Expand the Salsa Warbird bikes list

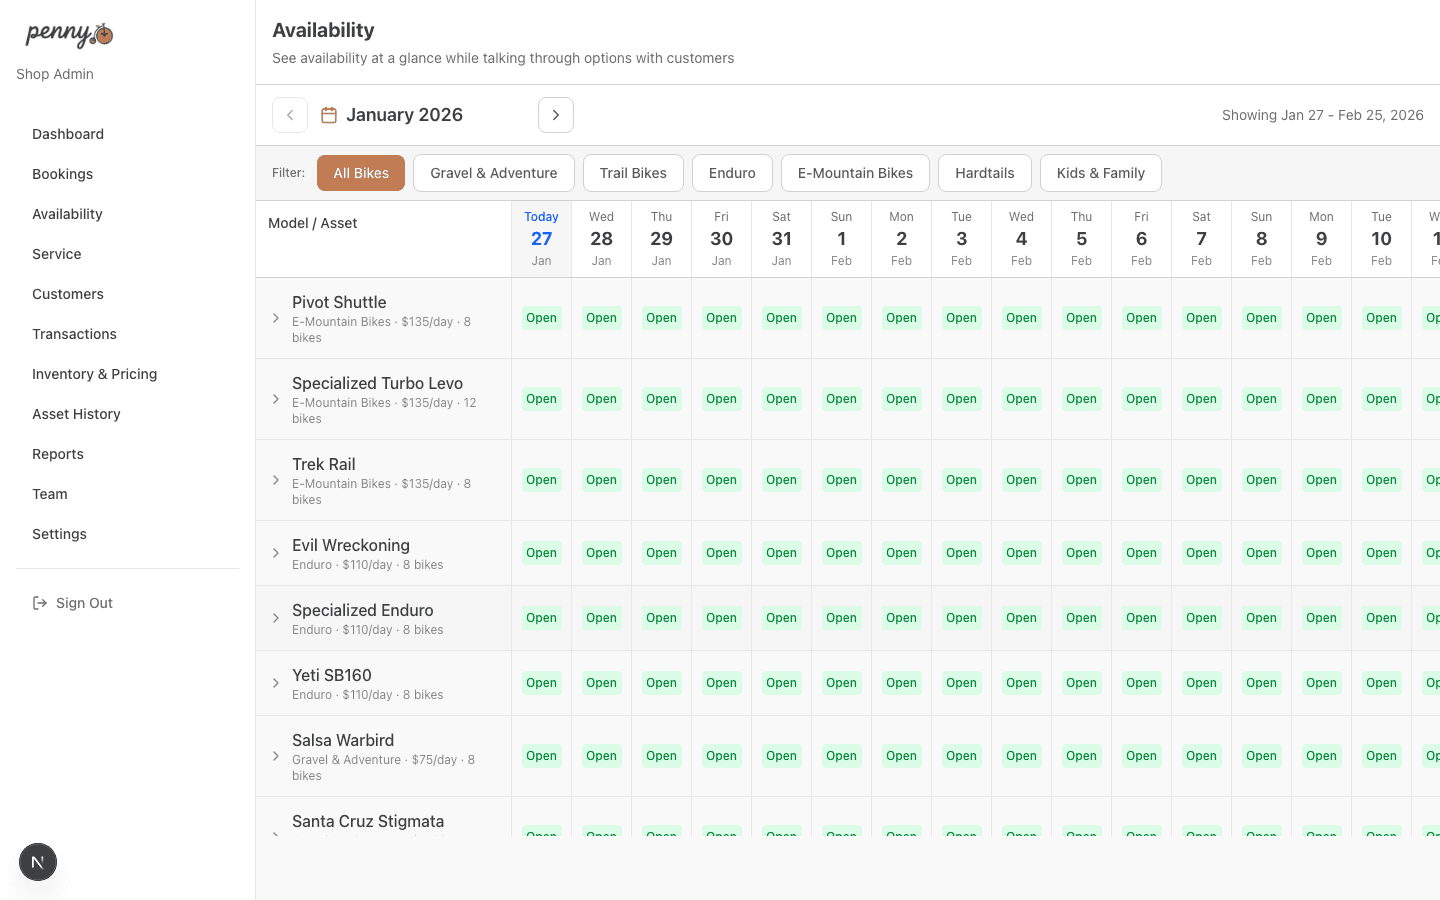pyautogui.click(x=276, y=757)
